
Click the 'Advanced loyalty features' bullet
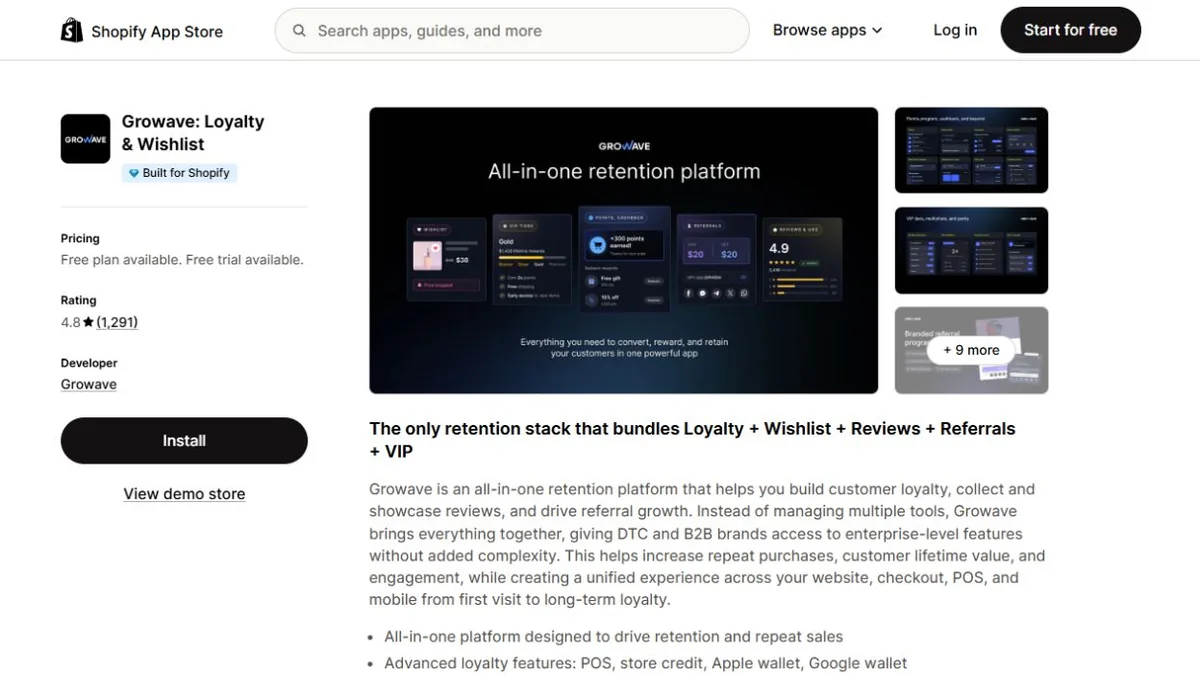point(646,663)
